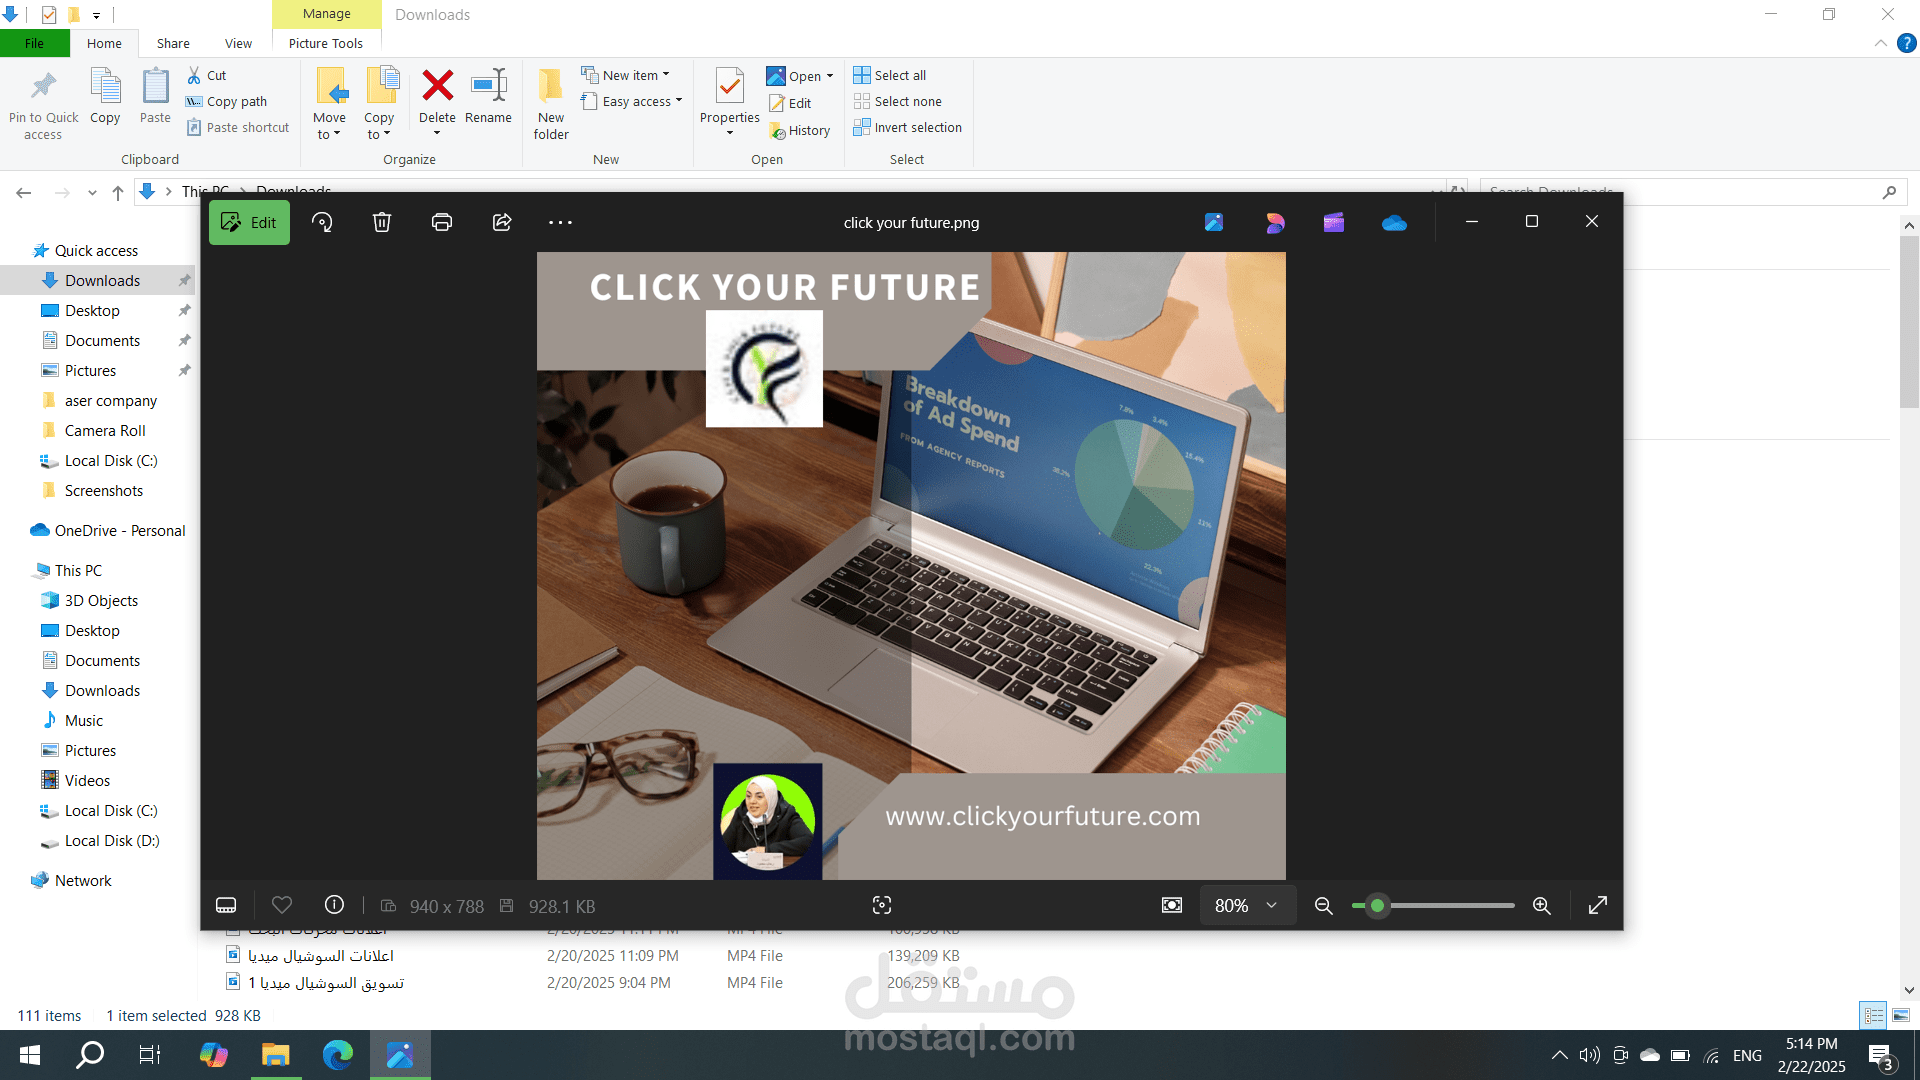Mark the photo as favorite with heart icon
Viewport: 1920px width, 1080px height.
pos(282,905)
